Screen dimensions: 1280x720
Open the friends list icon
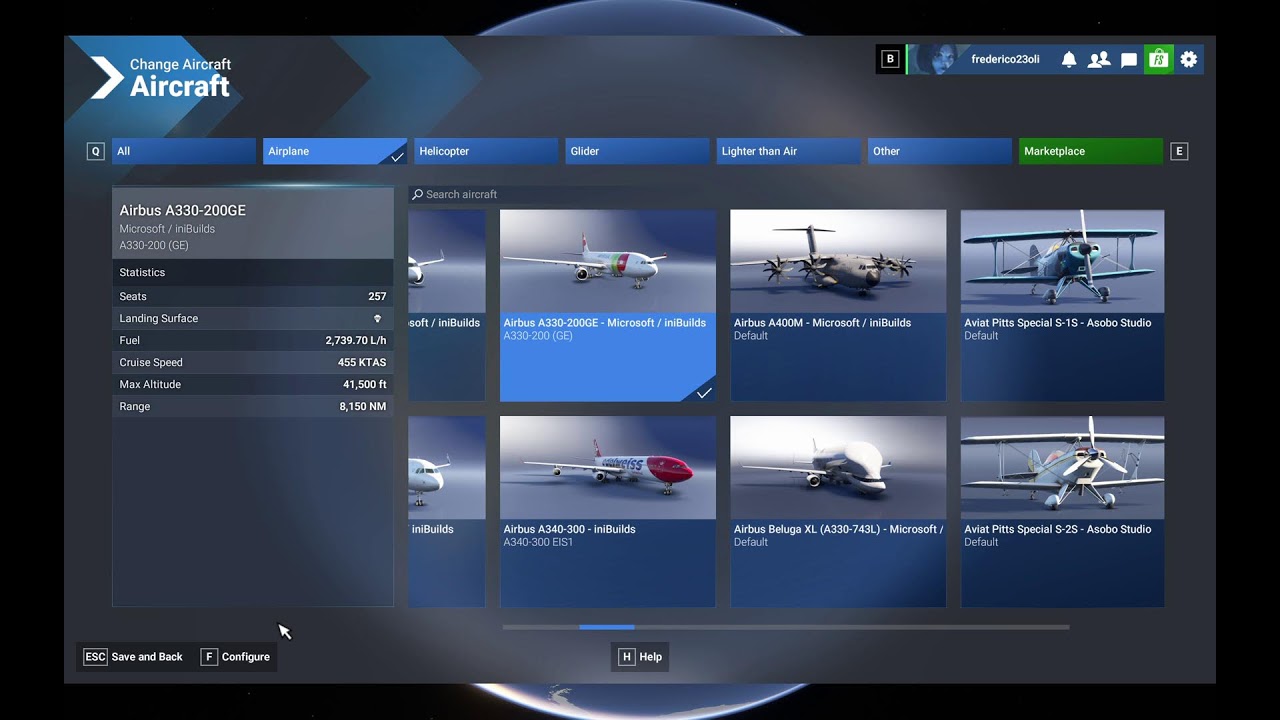[x=1099, y=59]
